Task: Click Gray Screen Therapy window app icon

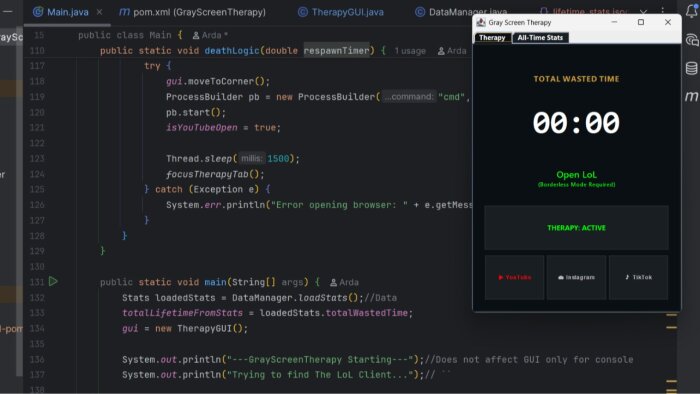Action: (481, 22)
